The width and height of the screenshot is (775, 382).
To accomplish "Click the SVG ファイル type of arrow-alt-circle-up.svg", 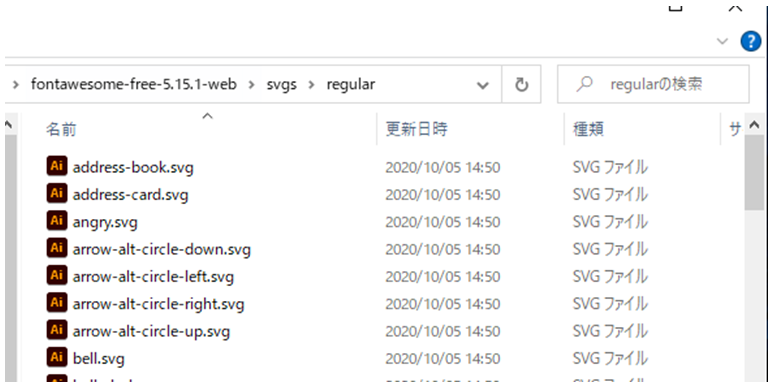I will pyautogui.click(x=610, y=331).
